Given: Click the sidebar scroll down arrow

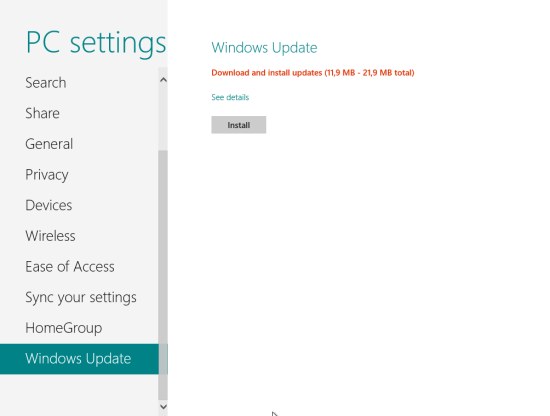Looking at the screenshot, I should (163, 407).
